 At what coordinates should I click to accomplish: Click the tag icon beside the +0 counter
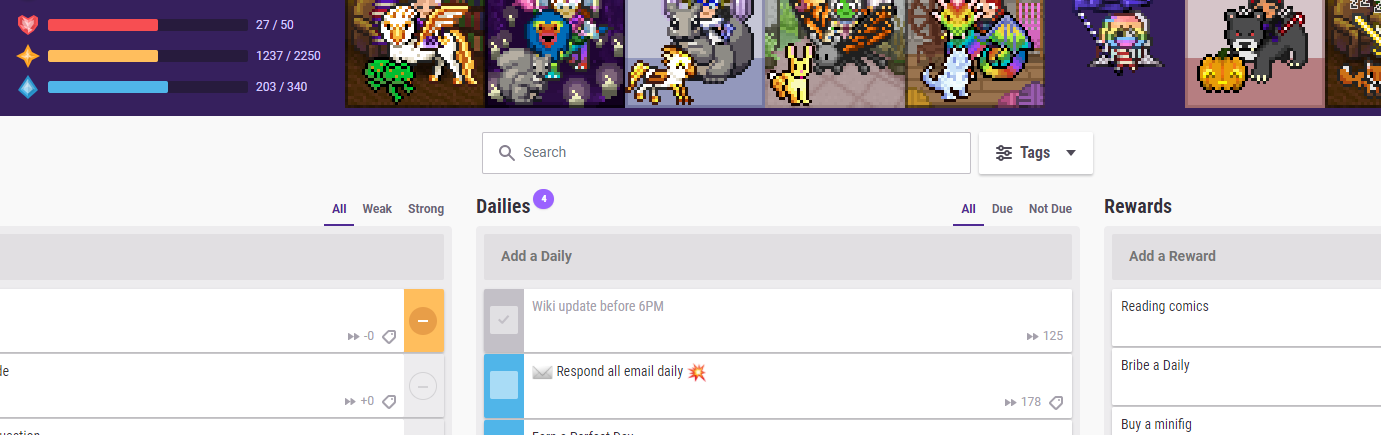(x=389, y=401)
